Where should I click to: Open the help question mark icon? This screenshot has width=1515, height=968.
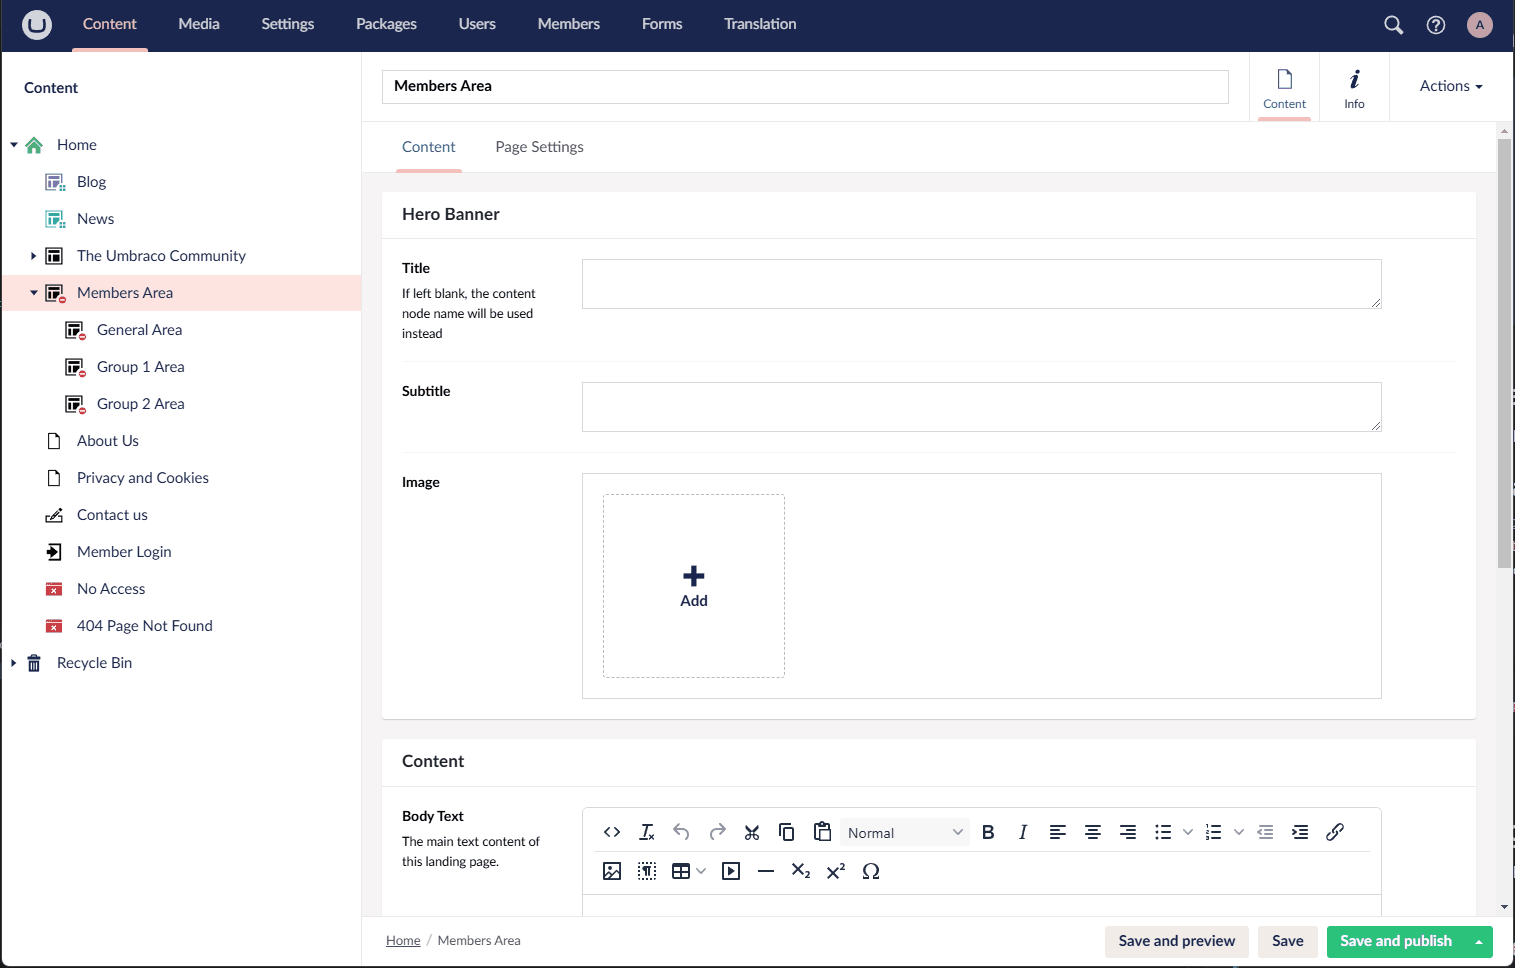[x=1436, y=25]
